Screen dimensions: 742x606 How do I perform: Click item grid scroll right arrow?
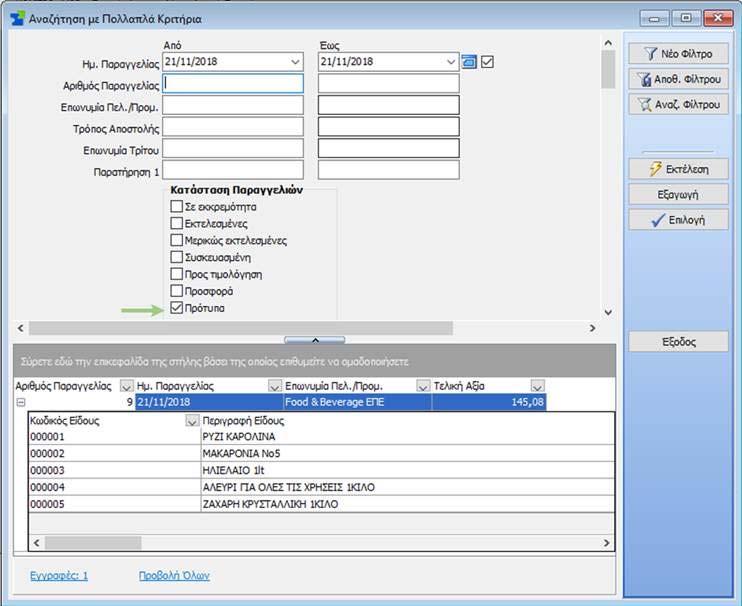point(607,543)
